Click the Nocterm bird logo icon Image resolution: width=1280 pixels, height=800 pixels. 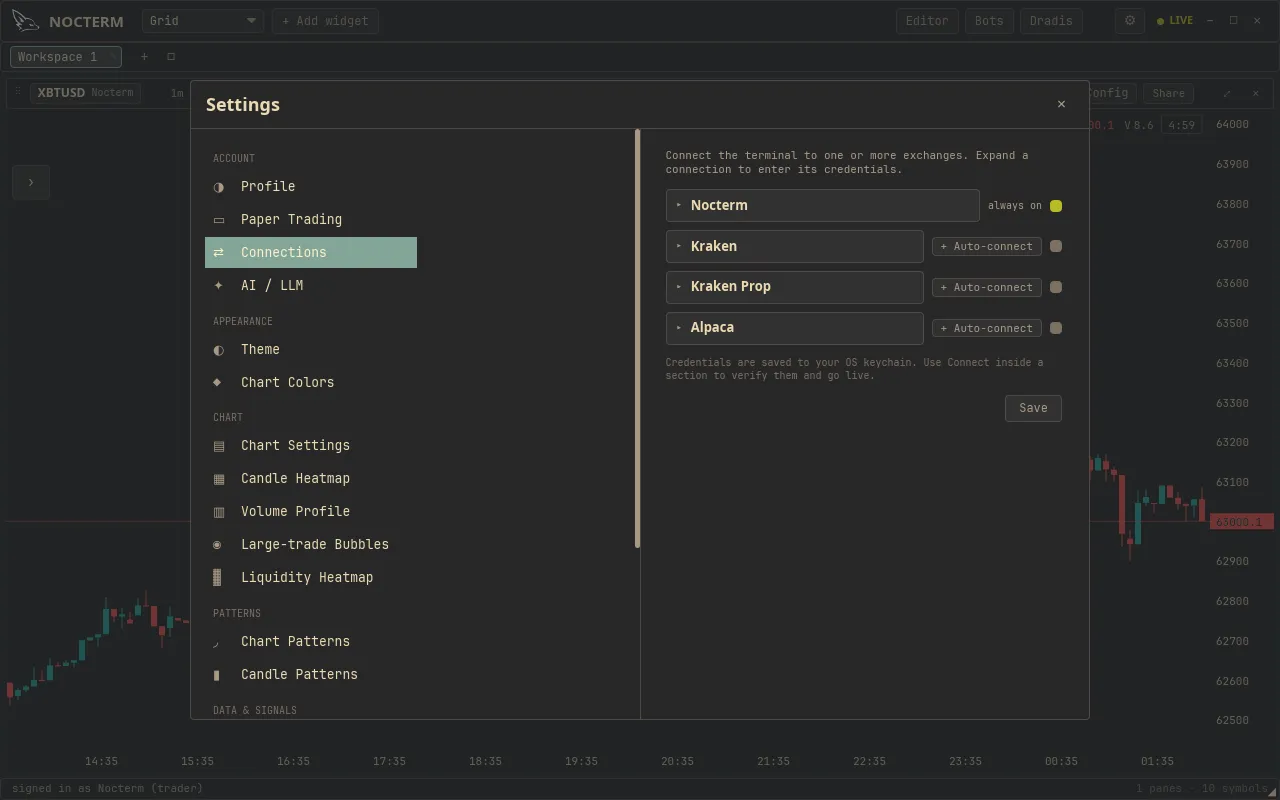pos(26,21)
